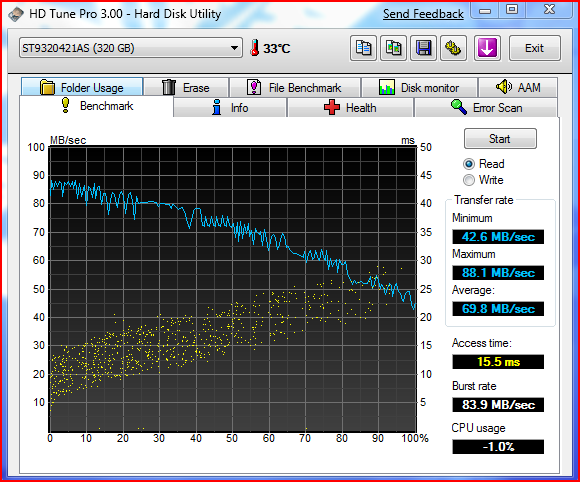The image size is (580, 482).
Task: Click the HD Tune Pro title bar icon
Action: (x=16, y=14)
